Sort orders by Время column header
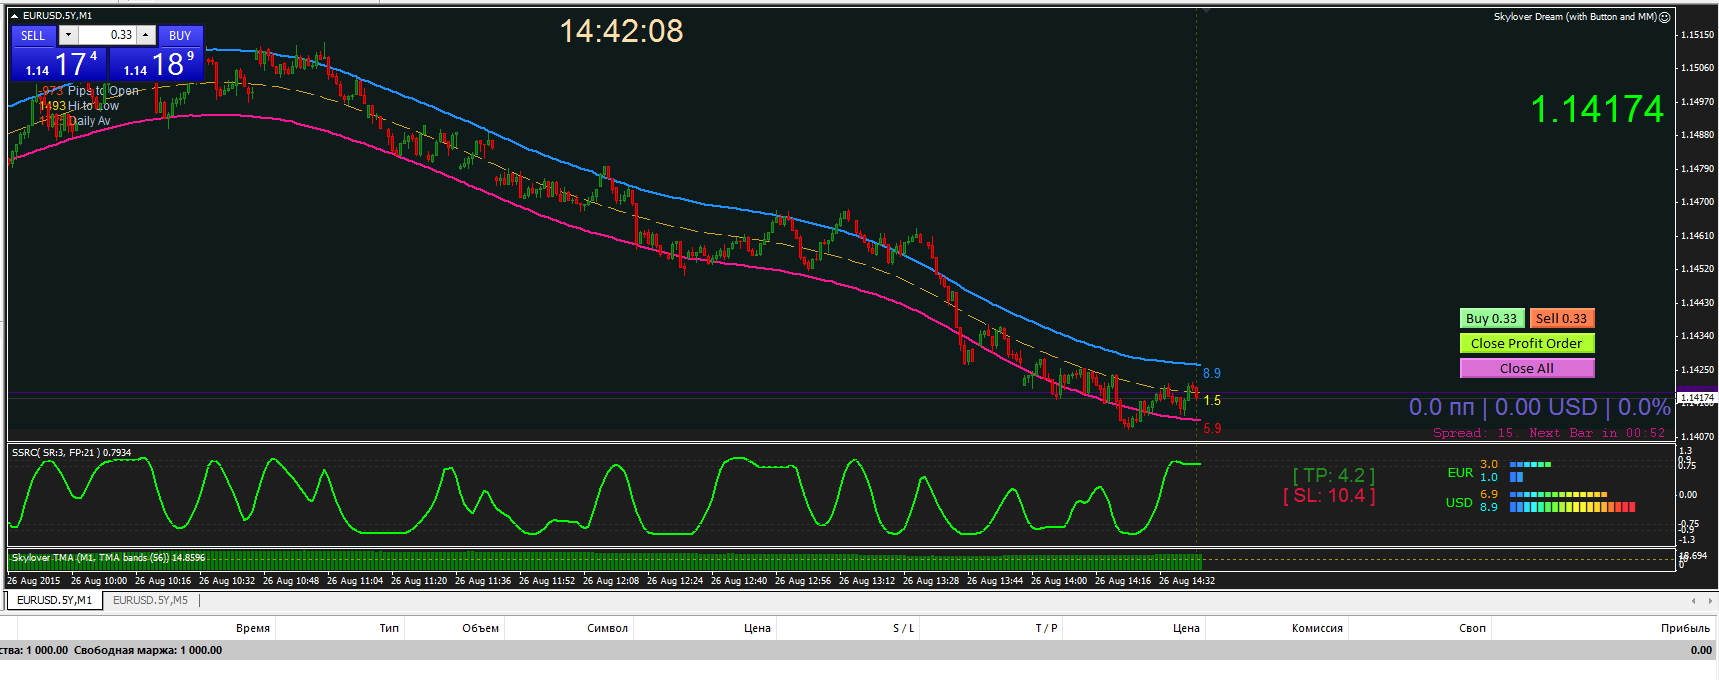 coord(253,628)
